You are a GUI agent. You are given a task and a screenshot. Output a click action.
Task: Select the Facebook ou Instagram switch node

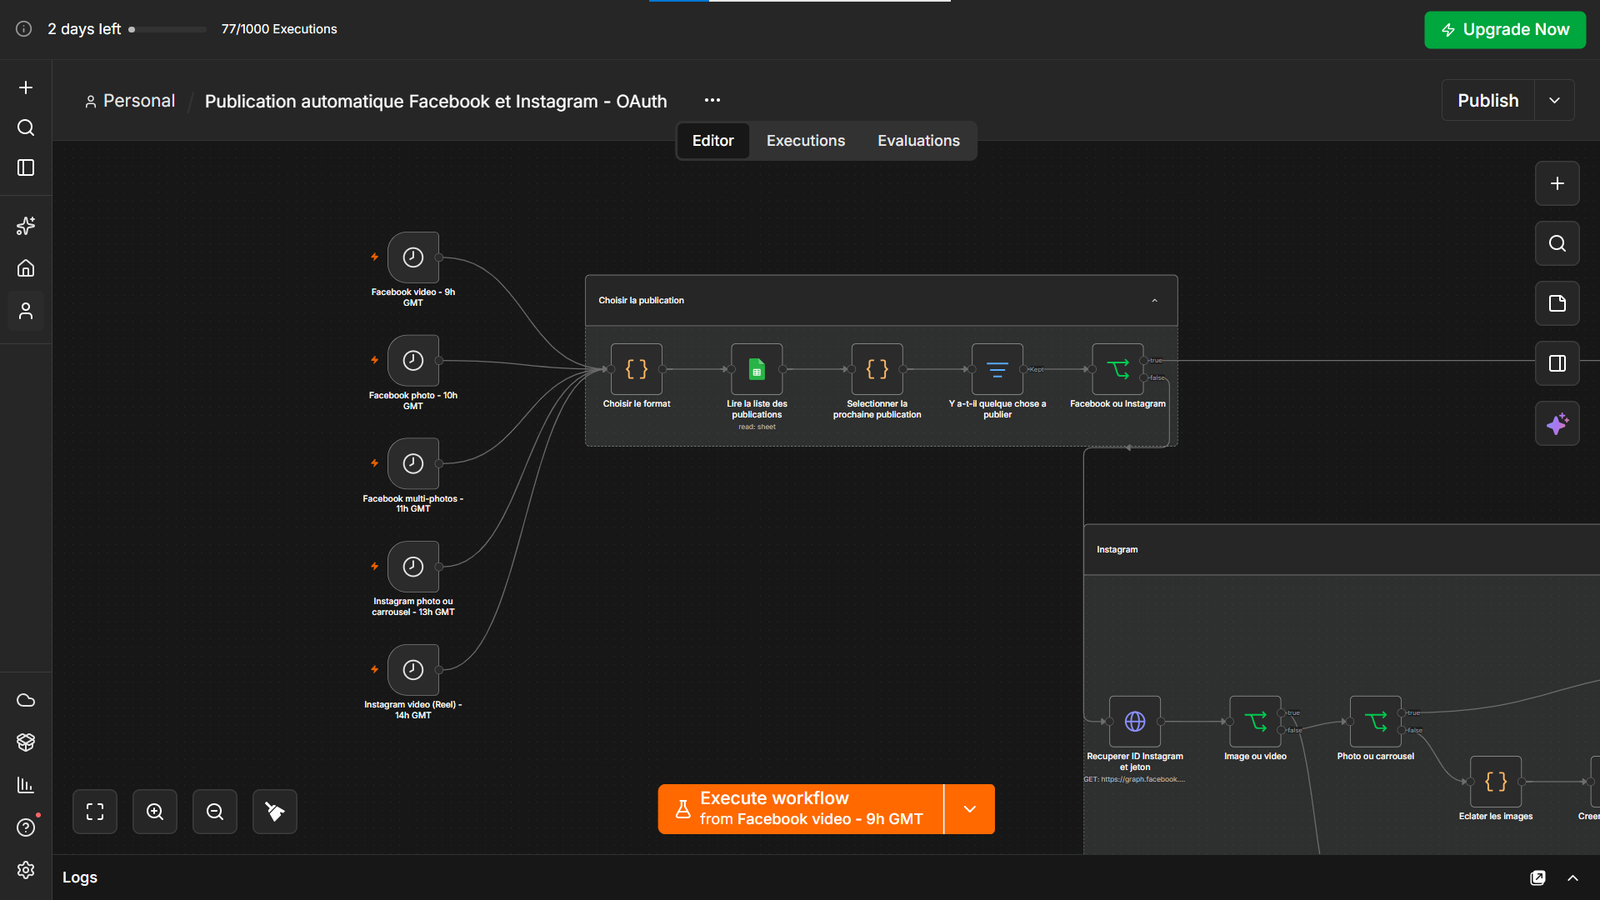1118,369
